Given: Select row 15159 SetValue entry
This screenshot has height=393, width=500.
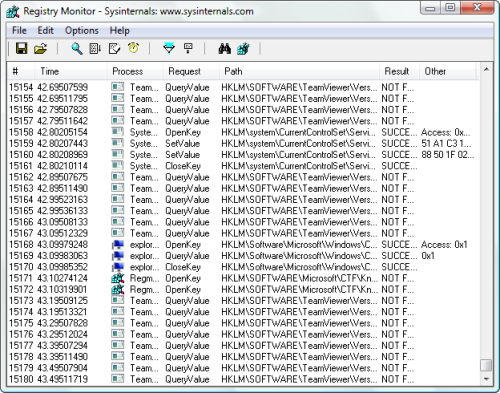Looking at the screenshot, I should tap(243, 143).
